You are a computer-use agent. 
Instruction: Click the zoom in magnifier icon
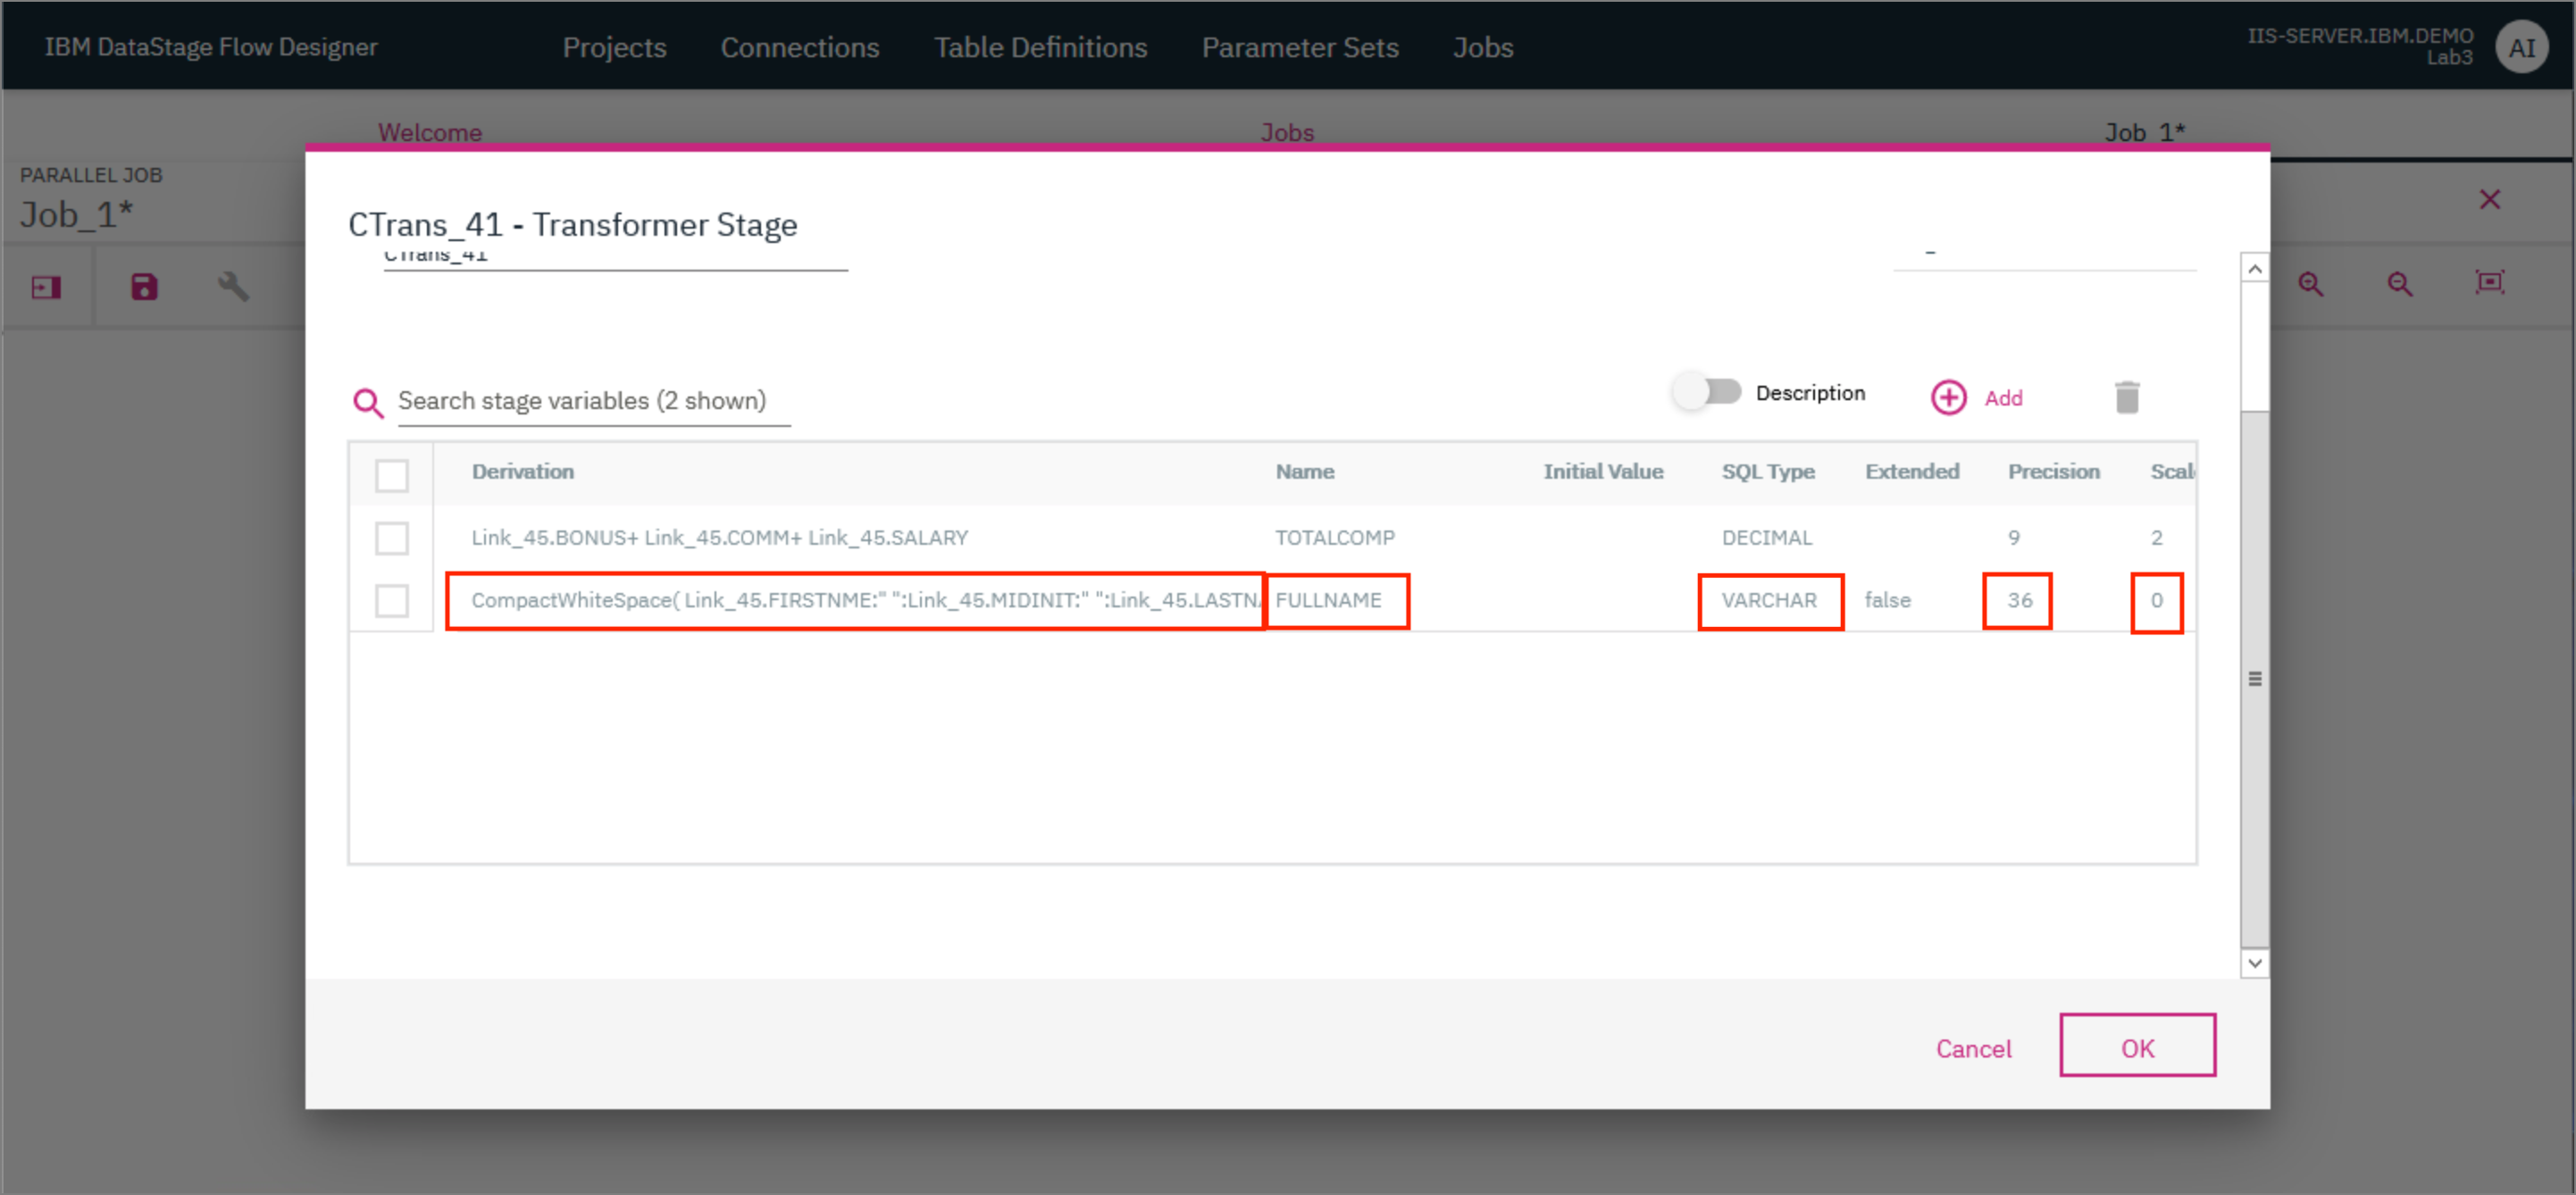point(2311,284)
